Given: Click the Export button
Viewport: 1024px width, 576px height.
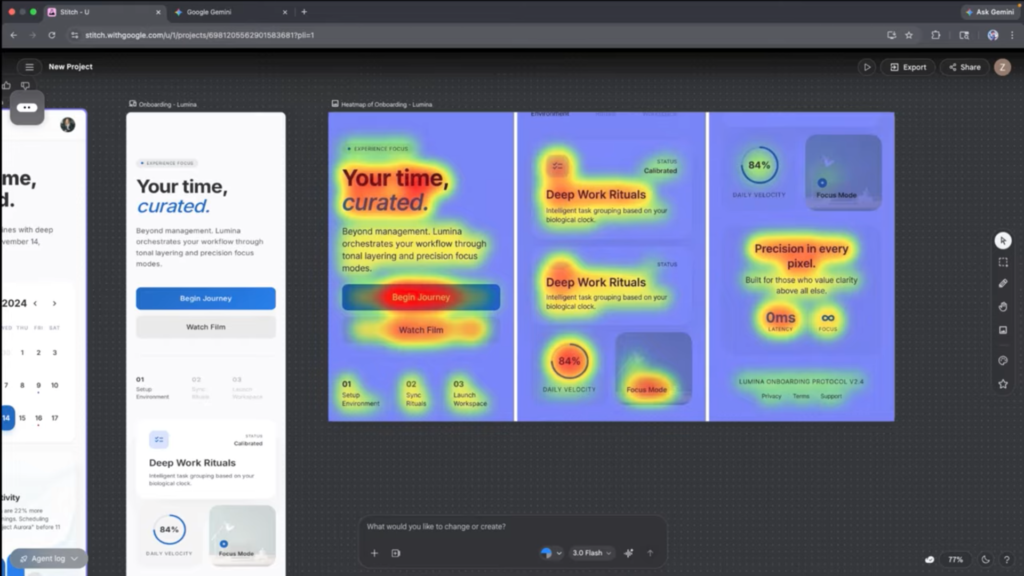Looking at the screenshot, I should (x=908, y=67).
